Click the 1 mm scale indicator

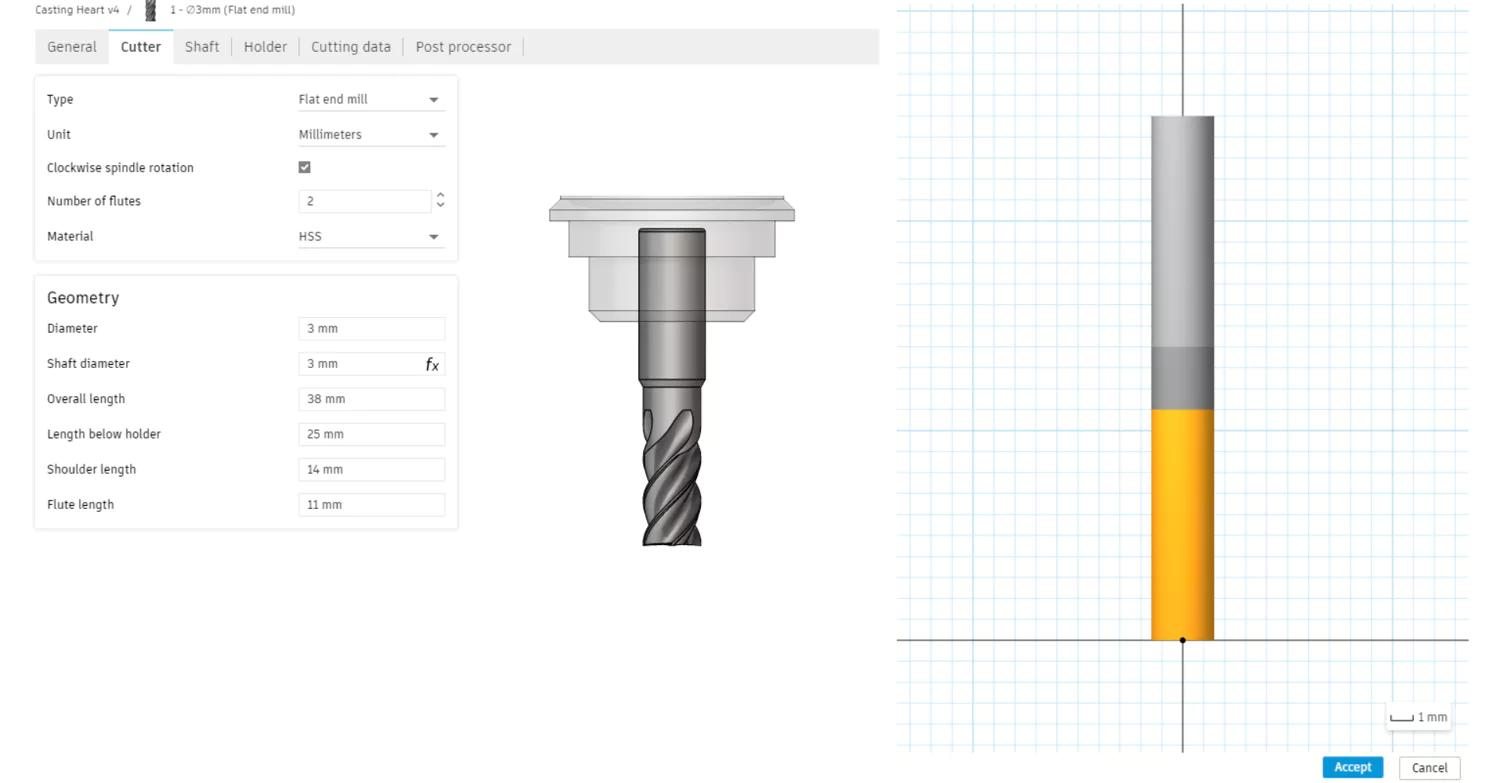click(1418, 717)
